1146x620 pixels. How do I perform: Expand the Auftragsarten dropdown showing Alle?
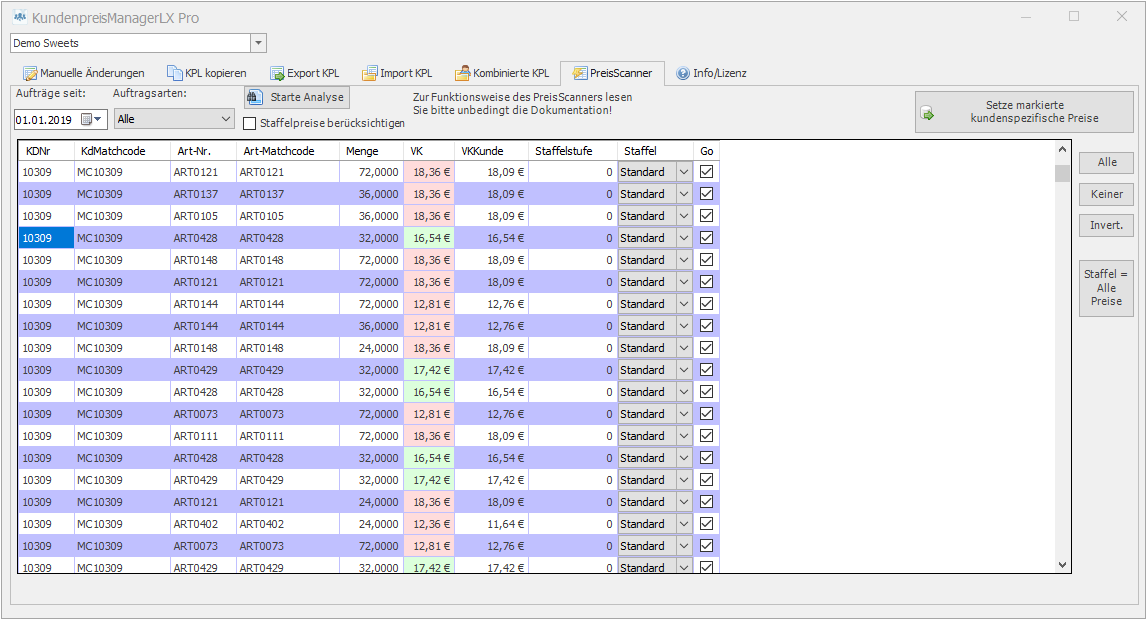[225, 119]
